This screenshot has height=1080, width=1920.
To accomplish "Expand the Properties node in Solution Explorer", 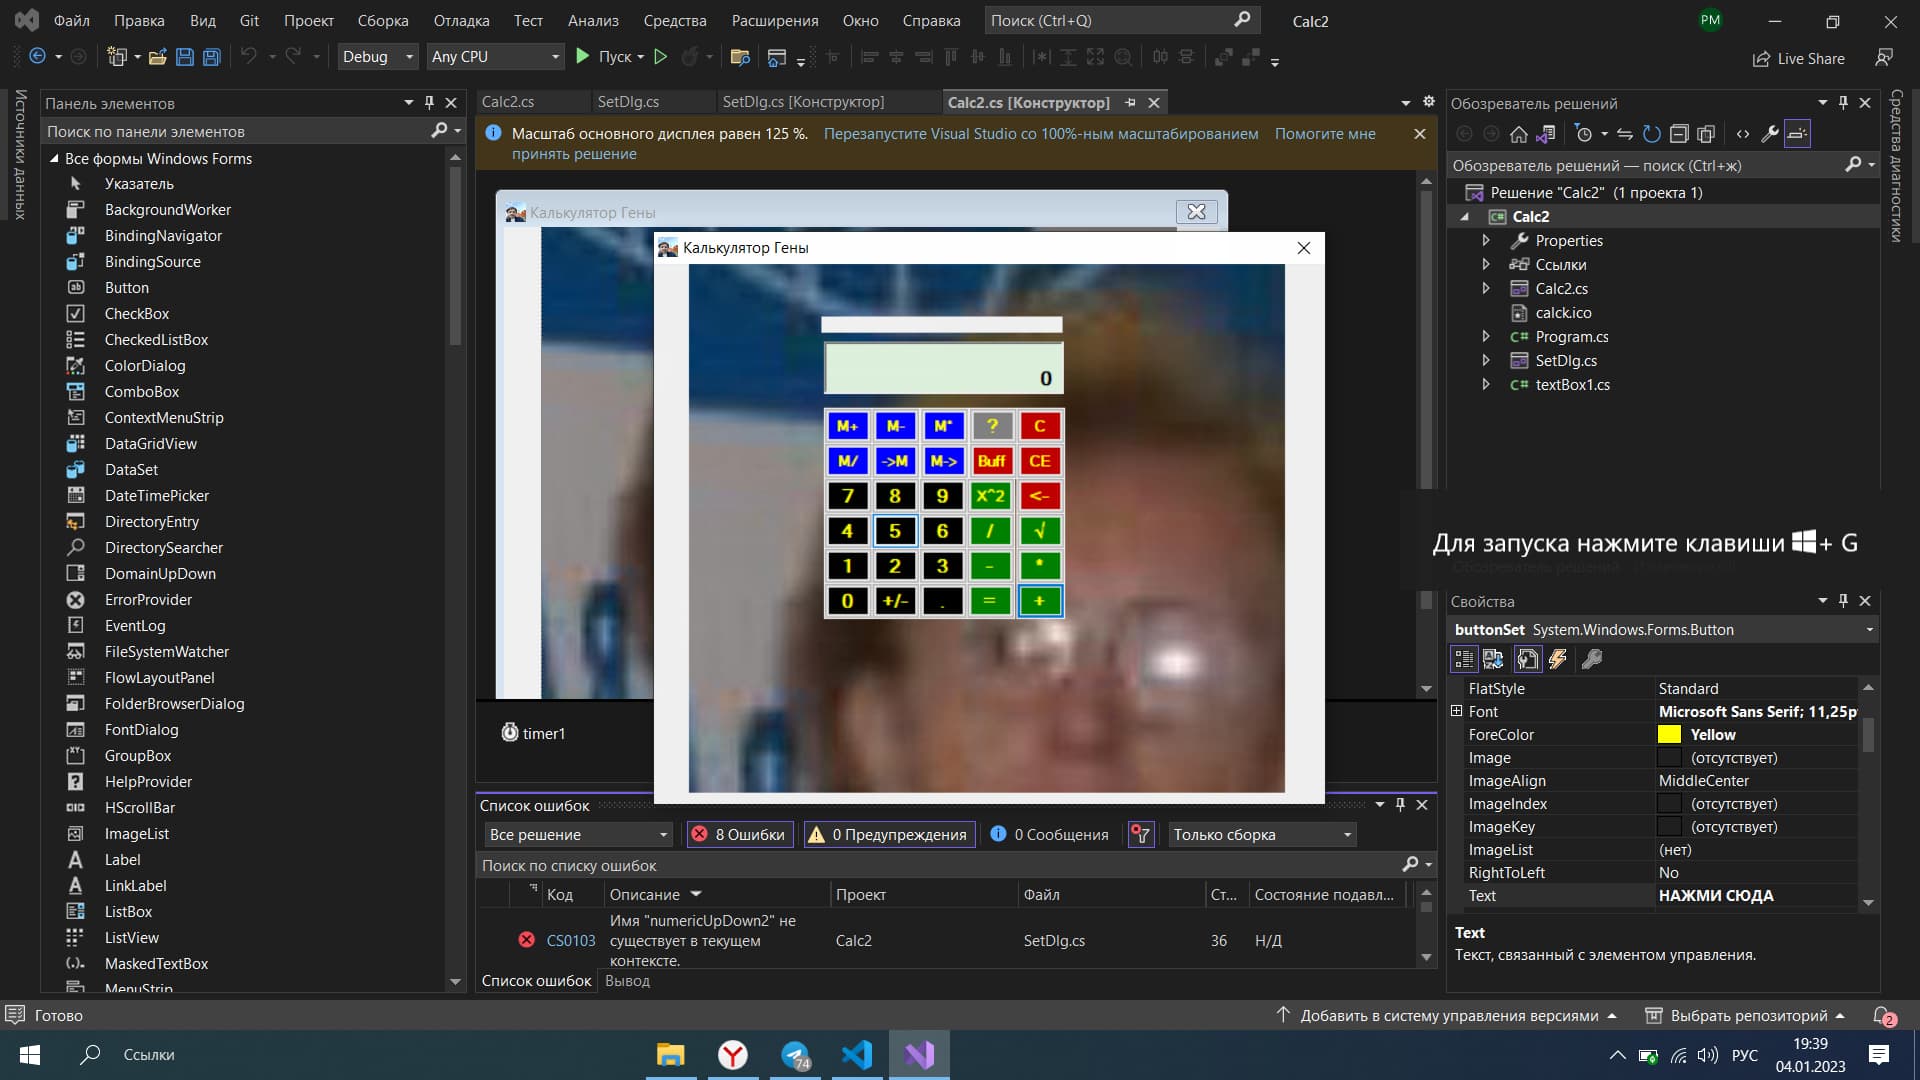I will [1486, 241].
